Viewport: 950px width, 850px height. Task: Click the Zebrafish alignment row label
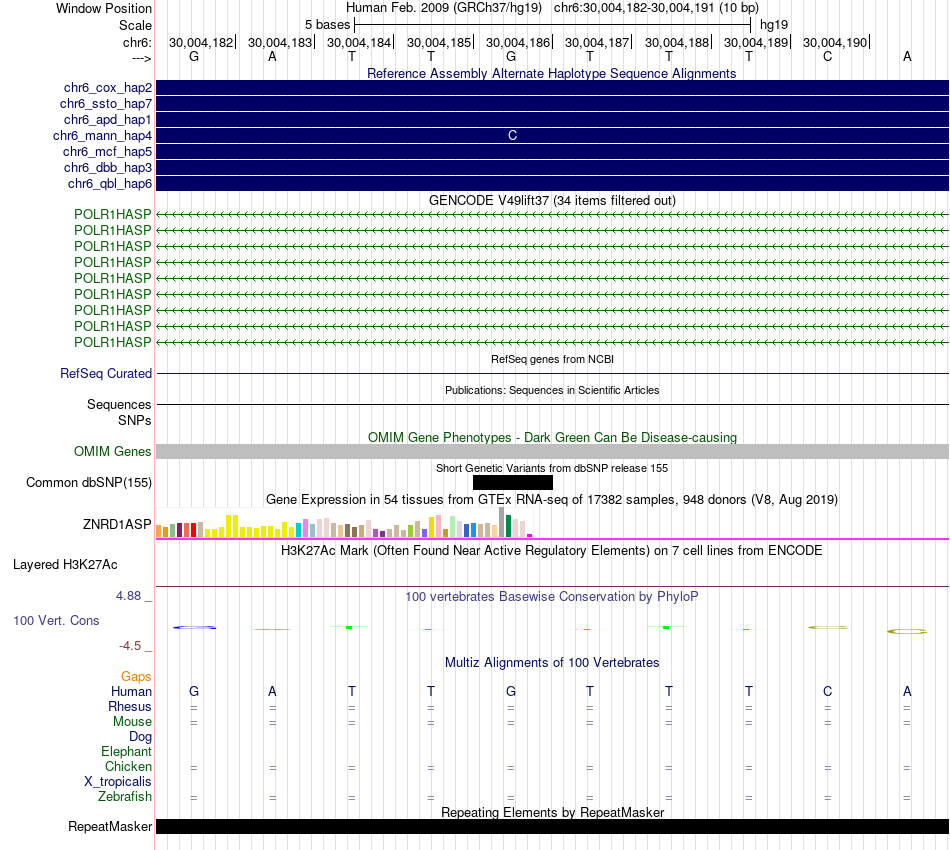pyautogui.click(x=125, y=797)
